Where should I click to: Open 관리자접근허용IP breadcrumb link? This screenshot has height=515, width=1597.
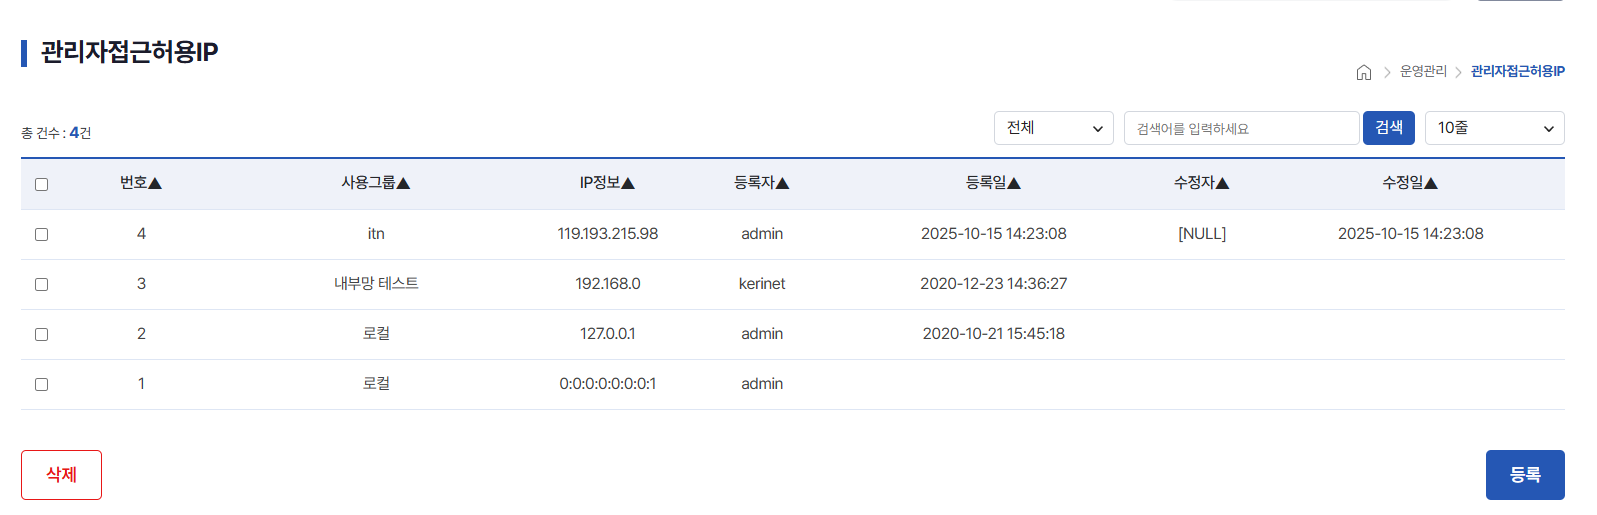(1517, 72)
